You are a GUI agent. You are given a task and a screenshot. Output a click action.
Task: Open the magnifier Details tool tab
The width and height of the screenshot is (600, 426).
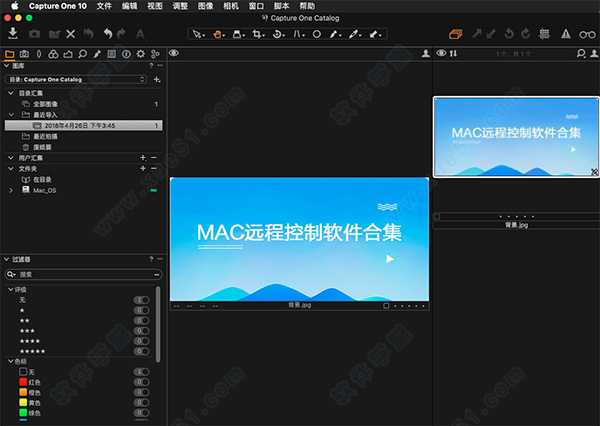pos(82,54)
